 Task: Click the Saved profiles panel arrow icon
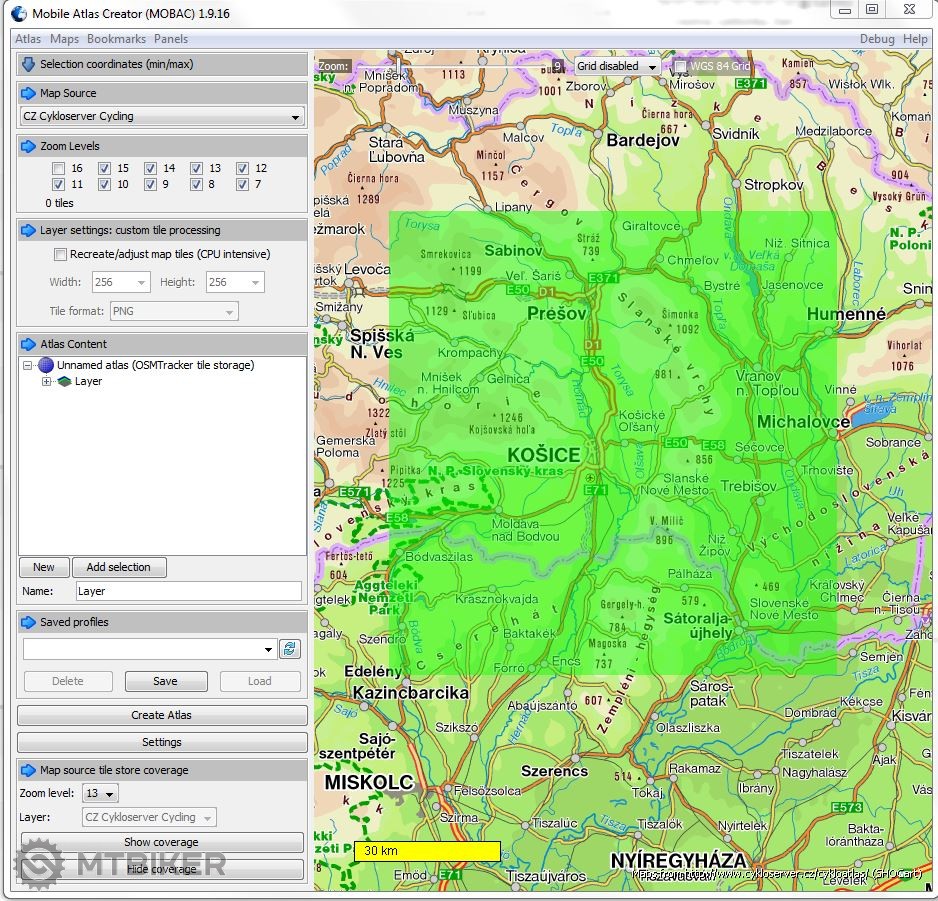[x=28, y=622]
